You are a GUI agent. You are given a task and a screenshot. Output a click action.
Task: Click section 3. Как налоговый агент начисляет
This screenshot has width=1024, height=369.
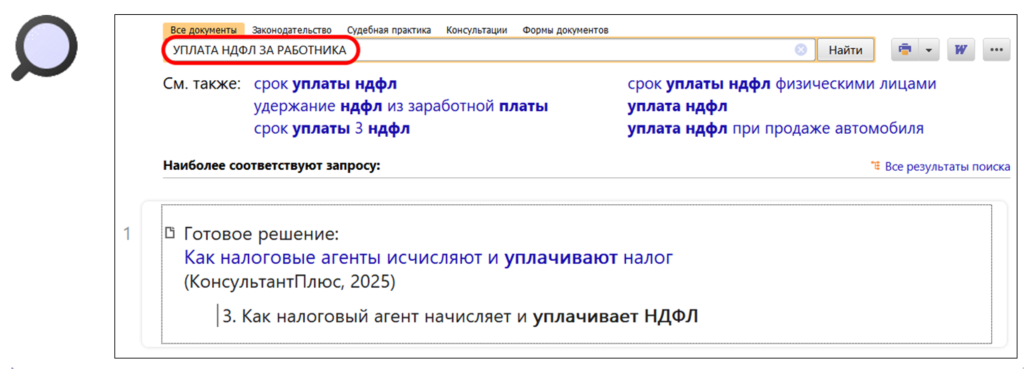(x=461, y=317)
